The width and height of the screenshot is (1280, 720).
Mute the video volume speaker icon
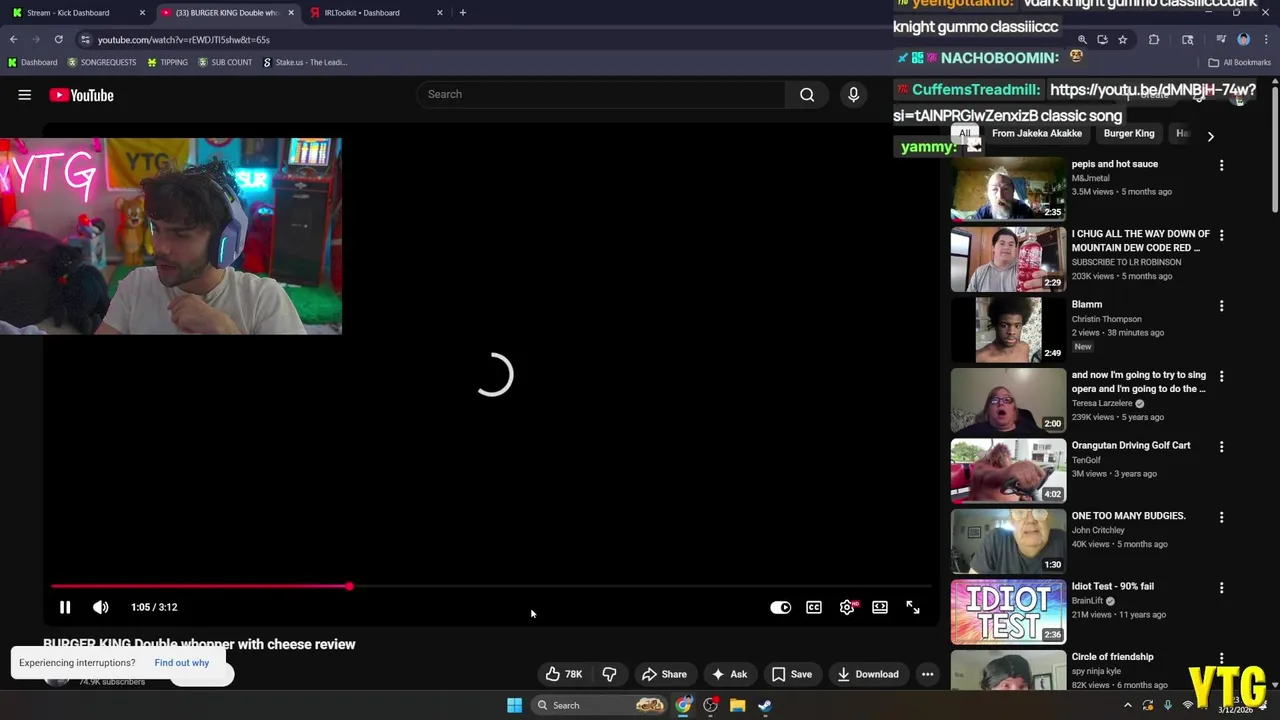101,607
